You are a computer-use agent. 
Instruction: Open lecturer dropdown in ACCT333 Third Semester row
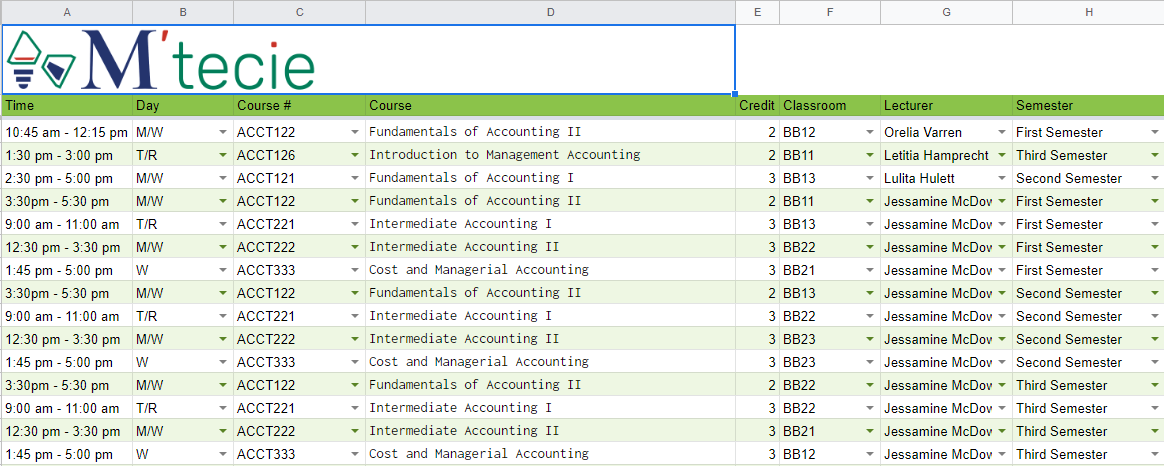(x=1002, y=455)
